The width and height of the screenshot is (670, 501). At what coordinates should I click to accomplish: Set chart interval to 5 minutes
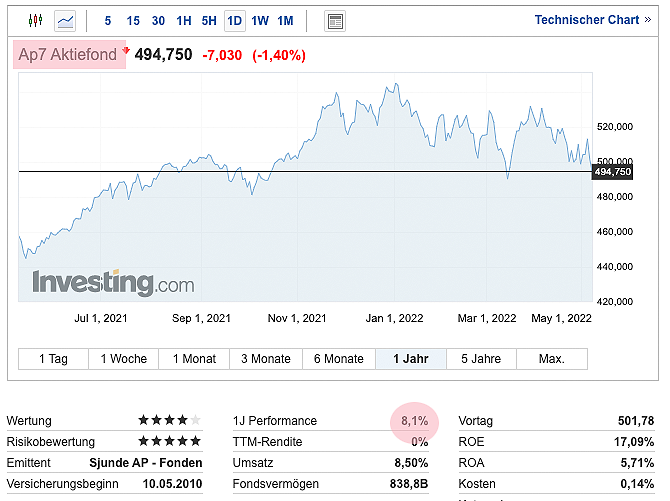tap(108, 20)
